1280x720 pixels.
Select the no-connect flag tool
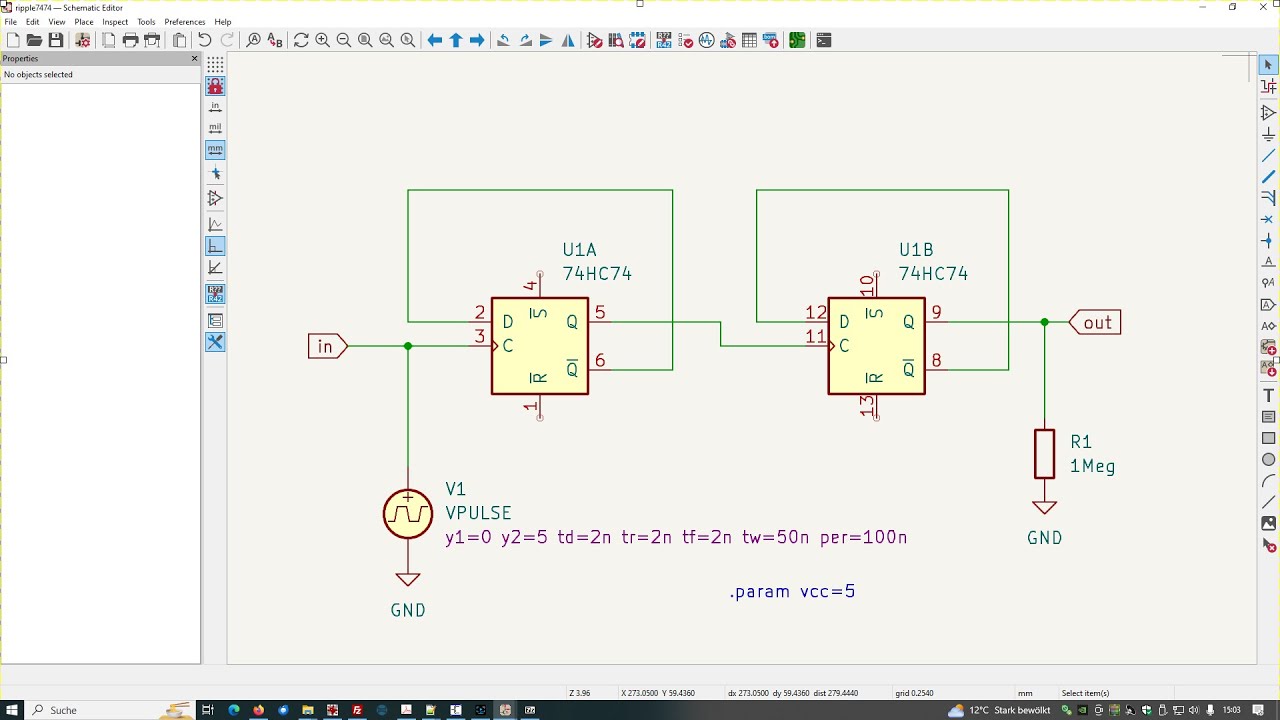tap(1268, 219)
